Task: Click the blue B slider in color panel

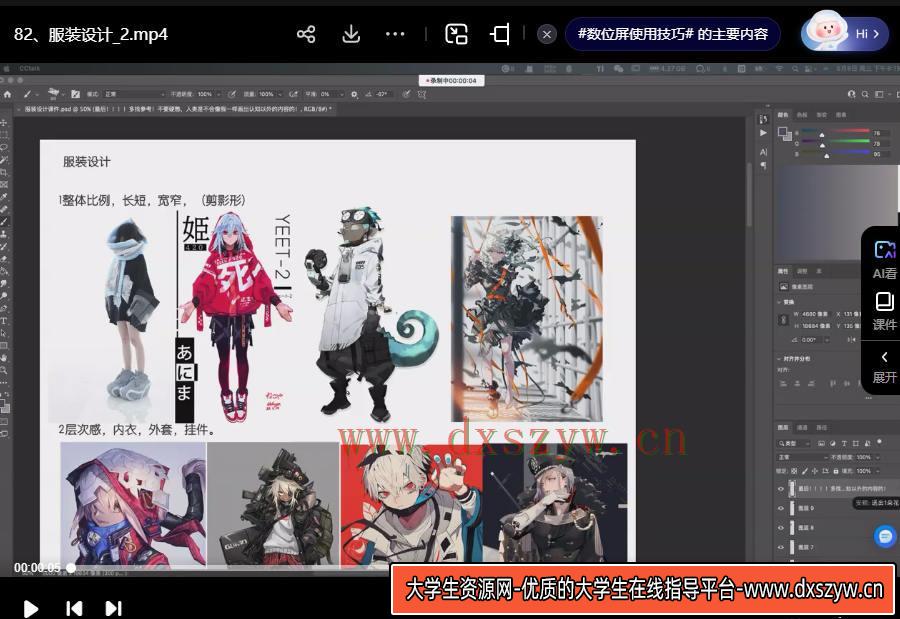Action: [836, 154]
